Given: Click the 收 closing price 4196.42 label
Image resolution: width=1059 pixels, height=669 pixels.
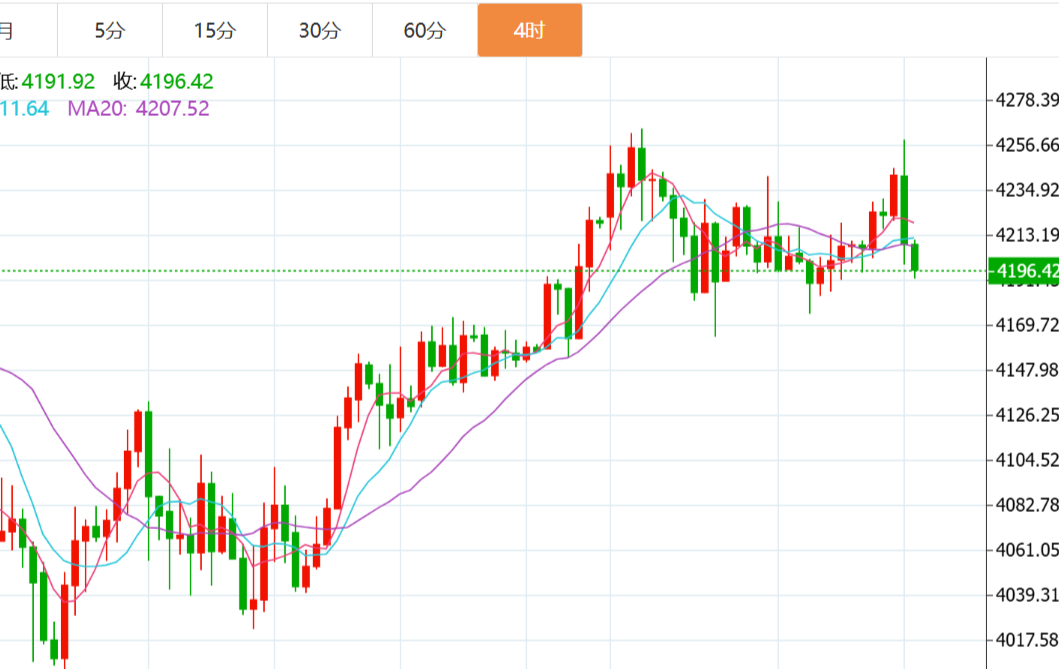Looking at the screenshot, I should point(163,81).
